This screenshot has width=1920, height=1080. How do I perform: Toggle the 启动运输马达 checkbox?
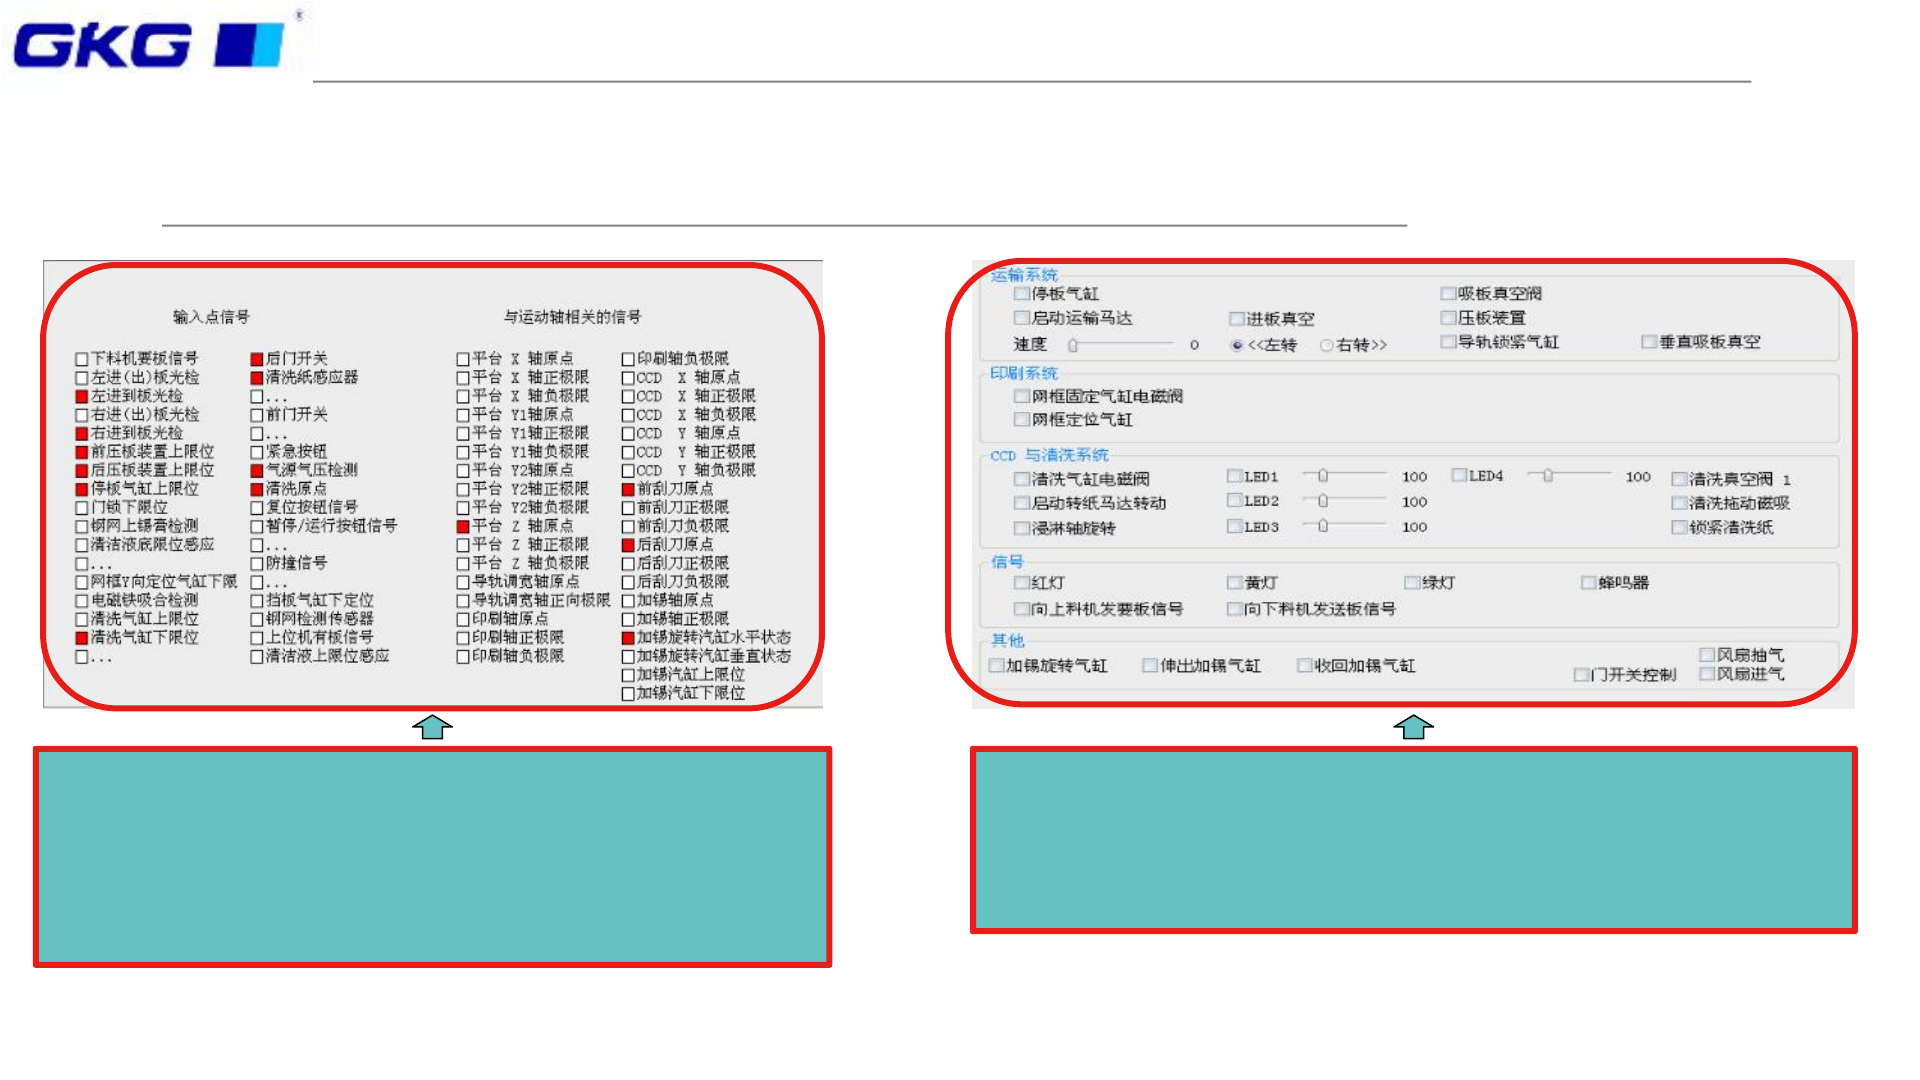coord(1021,318)
